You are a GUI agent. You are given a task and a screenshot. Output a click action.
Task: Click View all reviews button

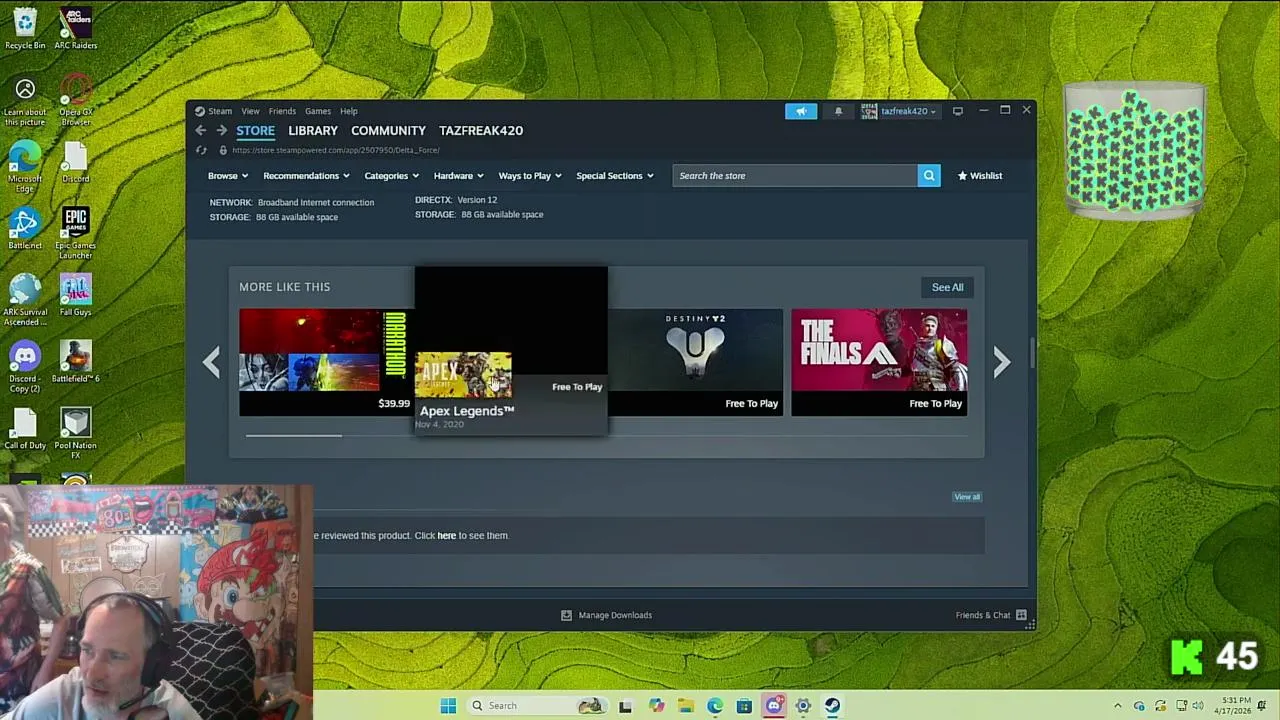click(x=967, y=497)
